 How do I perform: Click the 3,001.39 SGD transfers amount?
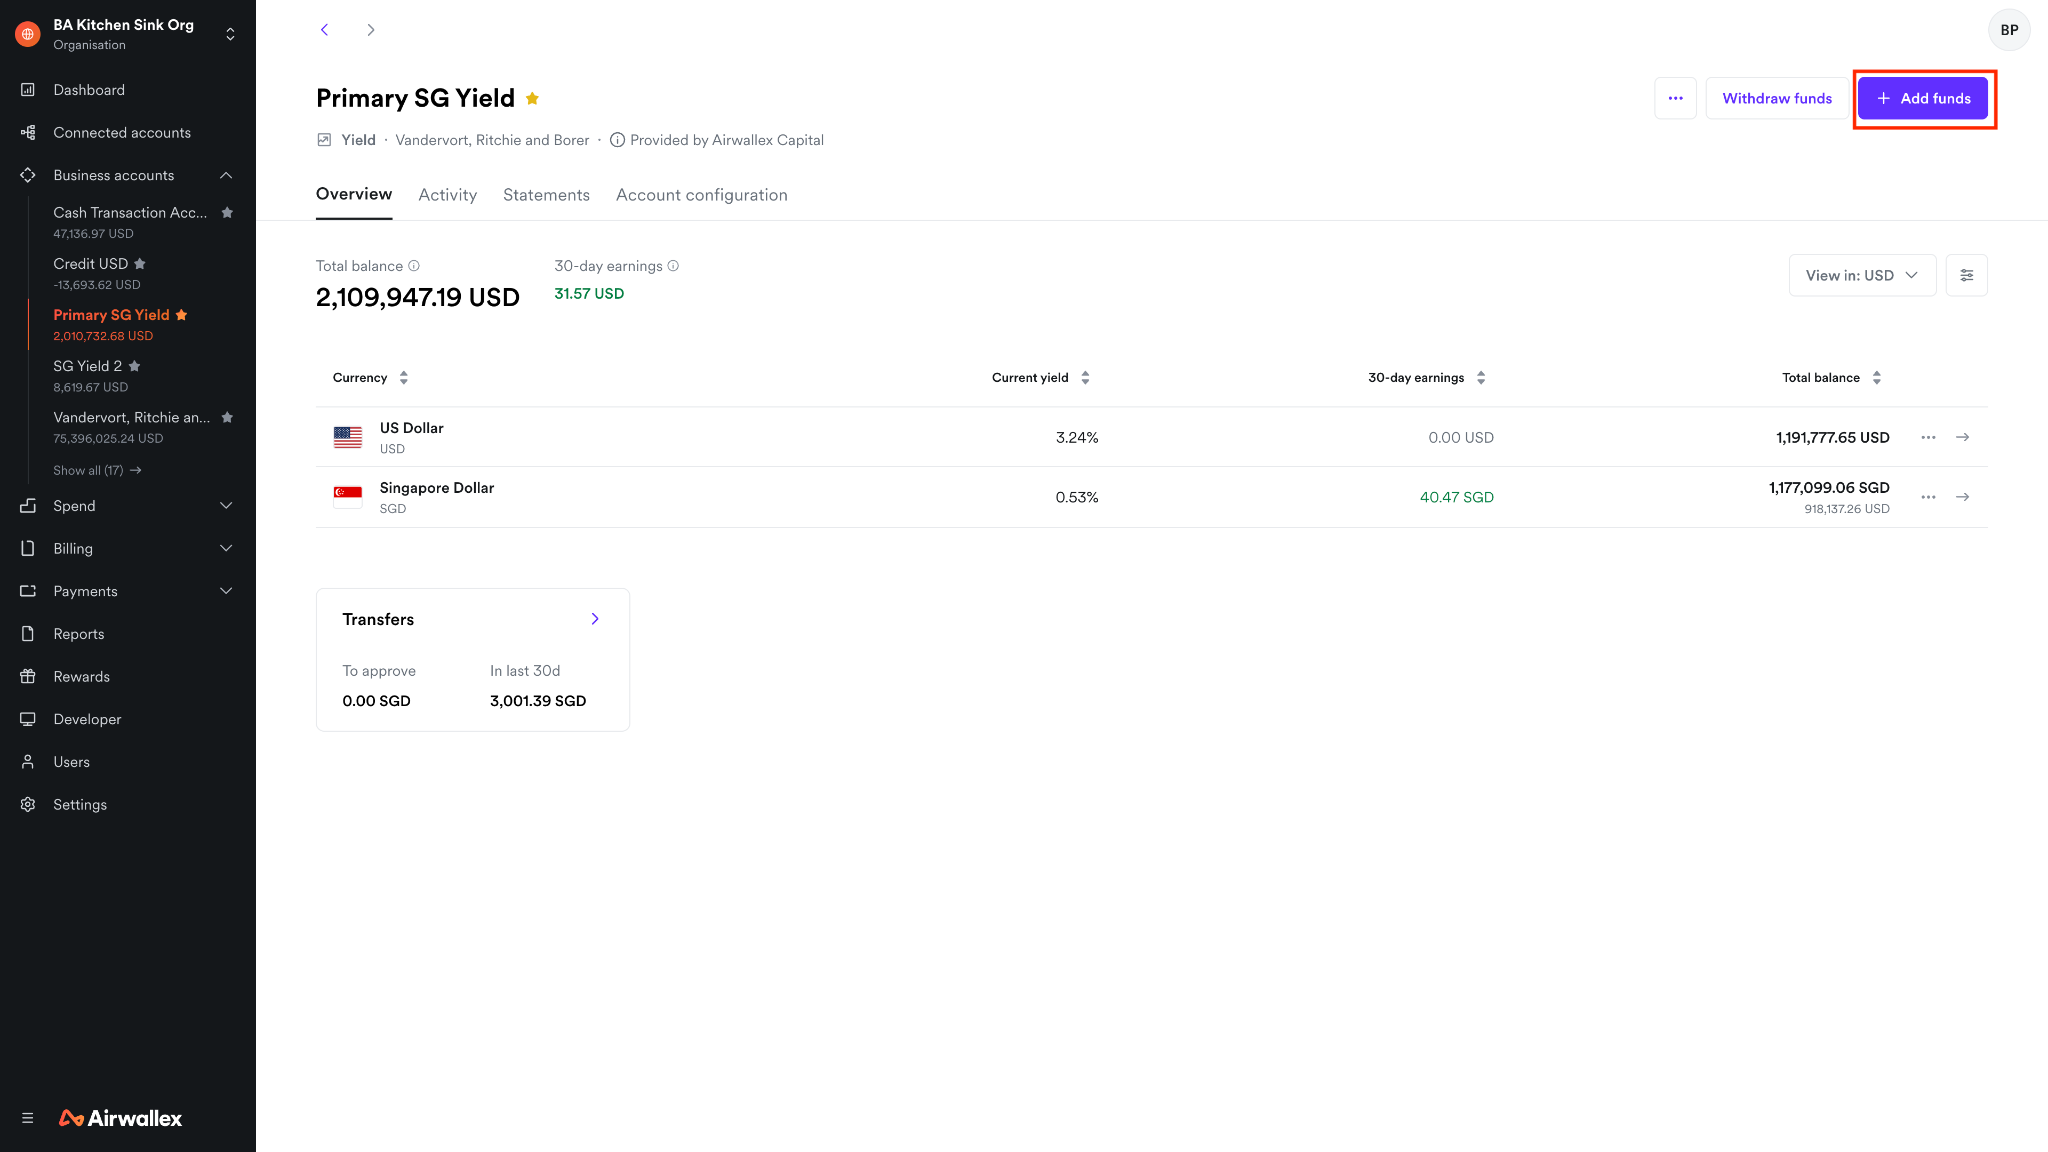(x=538, y=701)
